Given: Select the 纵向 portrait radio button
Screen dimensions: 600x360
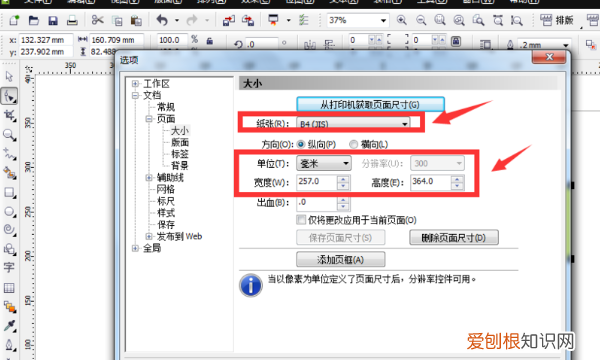Looking at the screenshot, I should [x=301, y=144].
